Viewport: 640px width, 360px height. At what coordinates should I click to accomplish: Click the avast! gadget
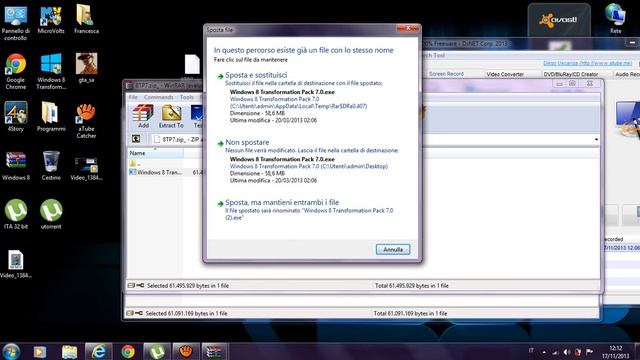pyautogui.click(x=559, y=20)
